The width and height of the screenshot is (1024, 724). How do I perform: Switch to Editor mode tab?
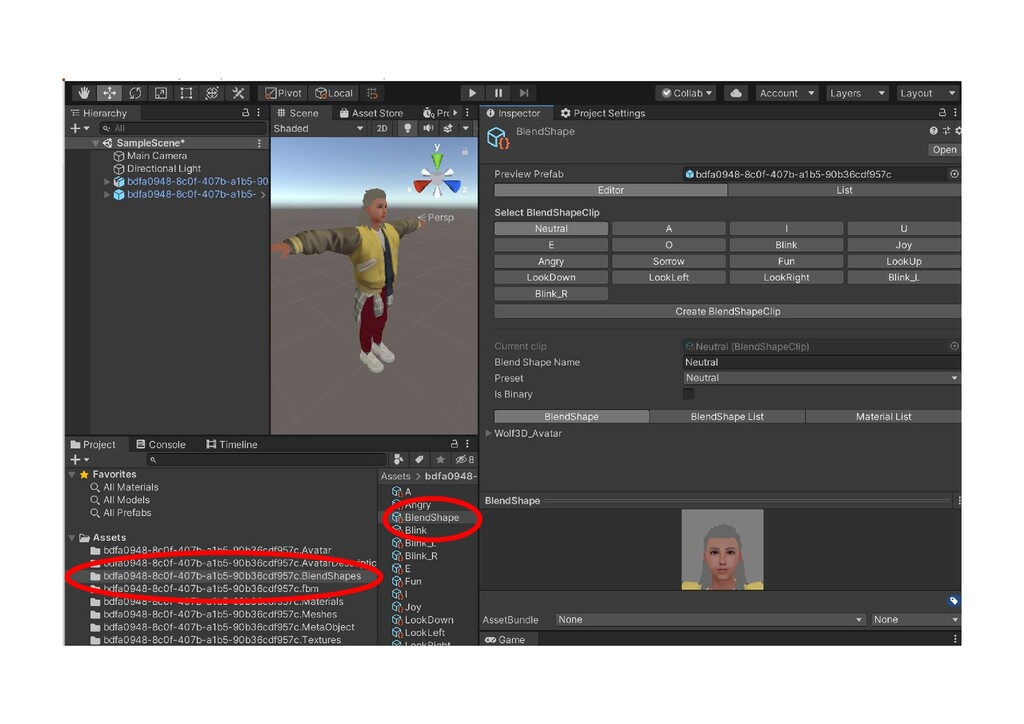(x=611, y=191)
